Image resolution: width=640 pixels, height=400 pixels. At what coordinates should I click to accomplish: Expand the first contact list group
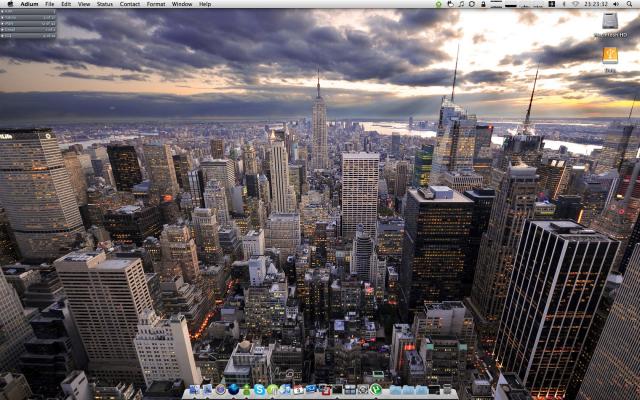(28, 12)
